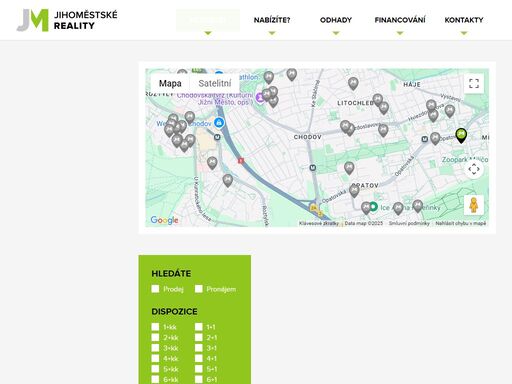Click Nahlásit chybu v mapě link
Viewport: 512px width, 384px height.
[461, 223]
